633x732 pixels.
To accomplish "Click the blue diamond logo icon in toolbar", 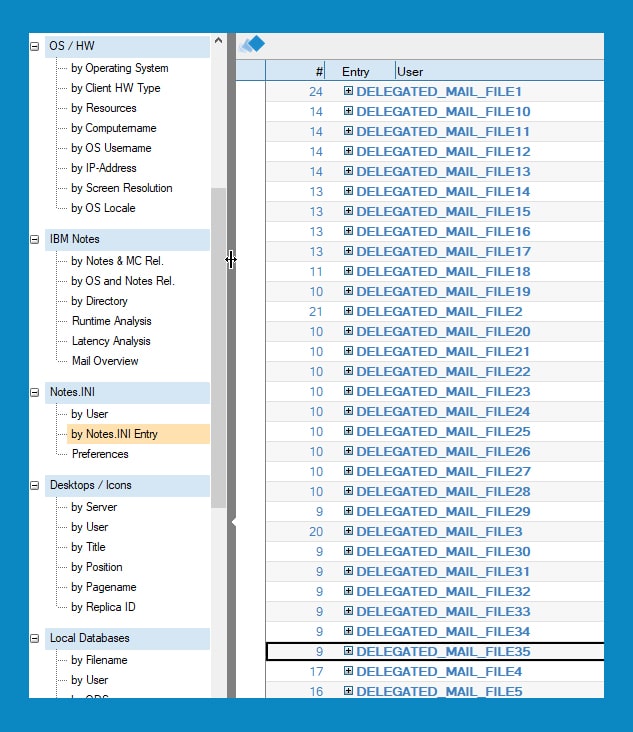I will 252,44.
